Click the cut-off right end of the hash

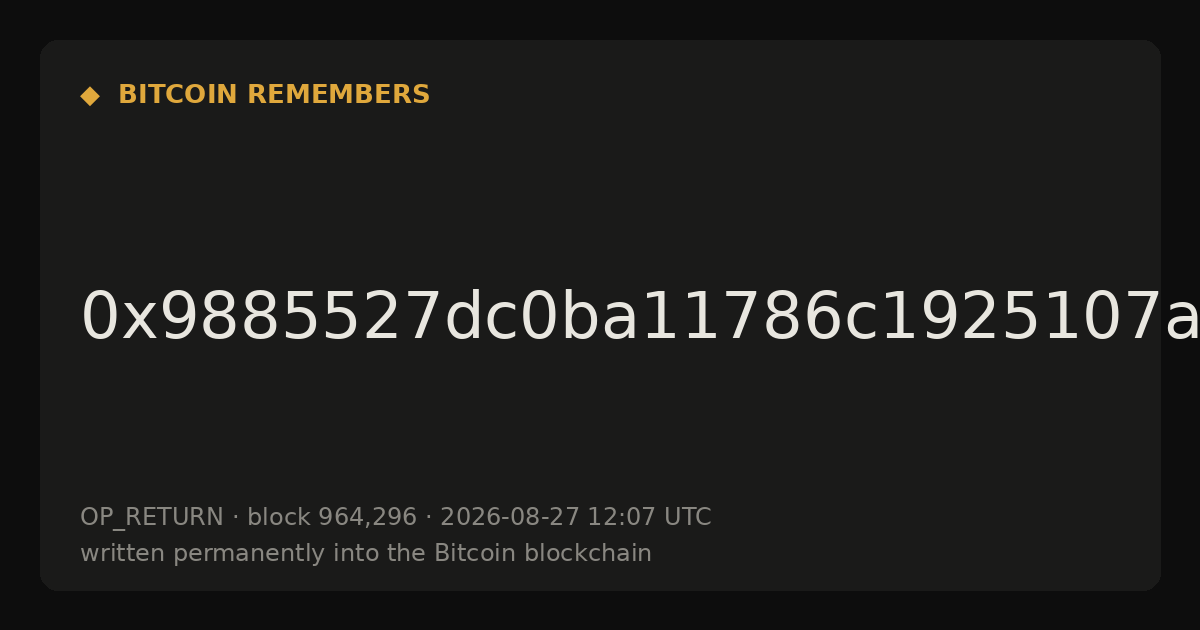pyautogui.click(x=1180, y=318)
